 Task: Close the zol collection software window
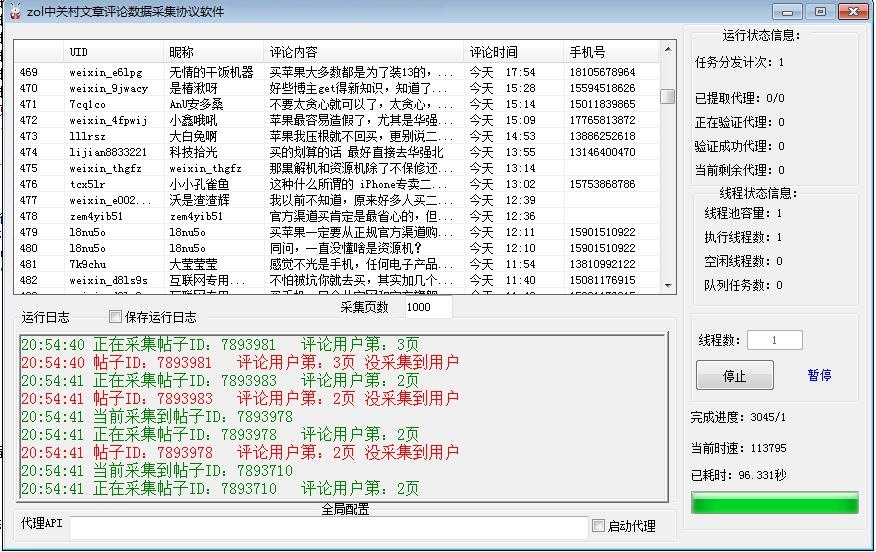tap(851, 11)
